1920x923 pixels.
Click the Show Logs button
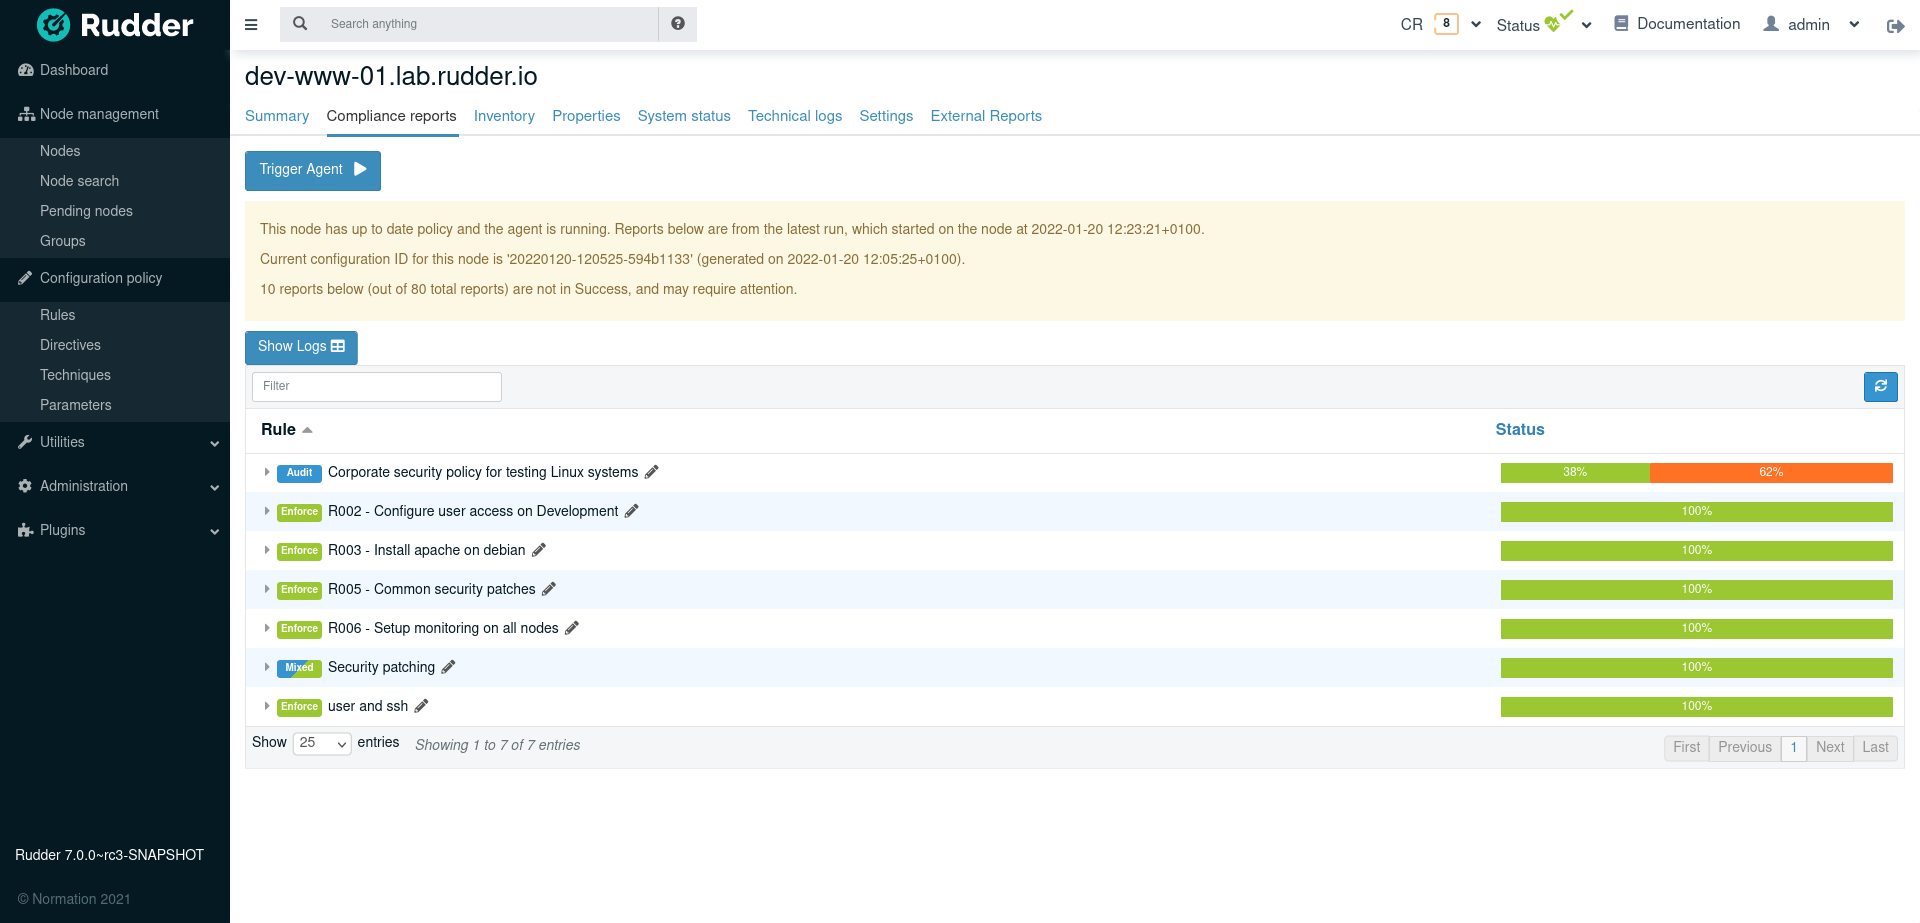301,347
